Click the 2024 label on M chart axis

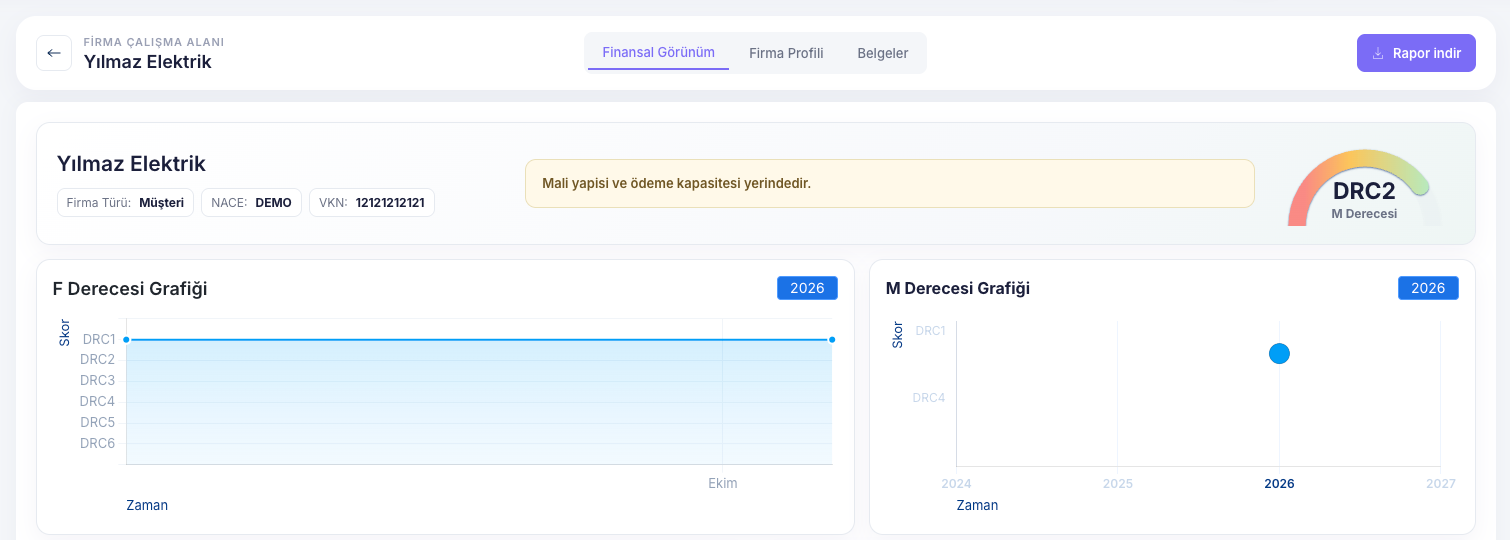pos(956,483)
